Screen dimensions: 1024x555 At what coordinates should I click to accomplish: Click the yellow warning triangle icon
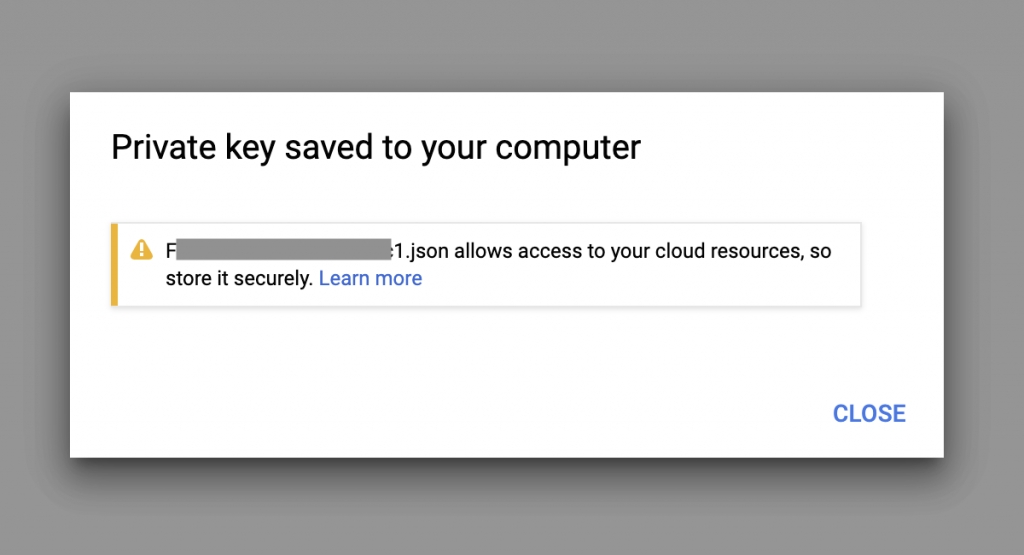(x=141, y=250)
